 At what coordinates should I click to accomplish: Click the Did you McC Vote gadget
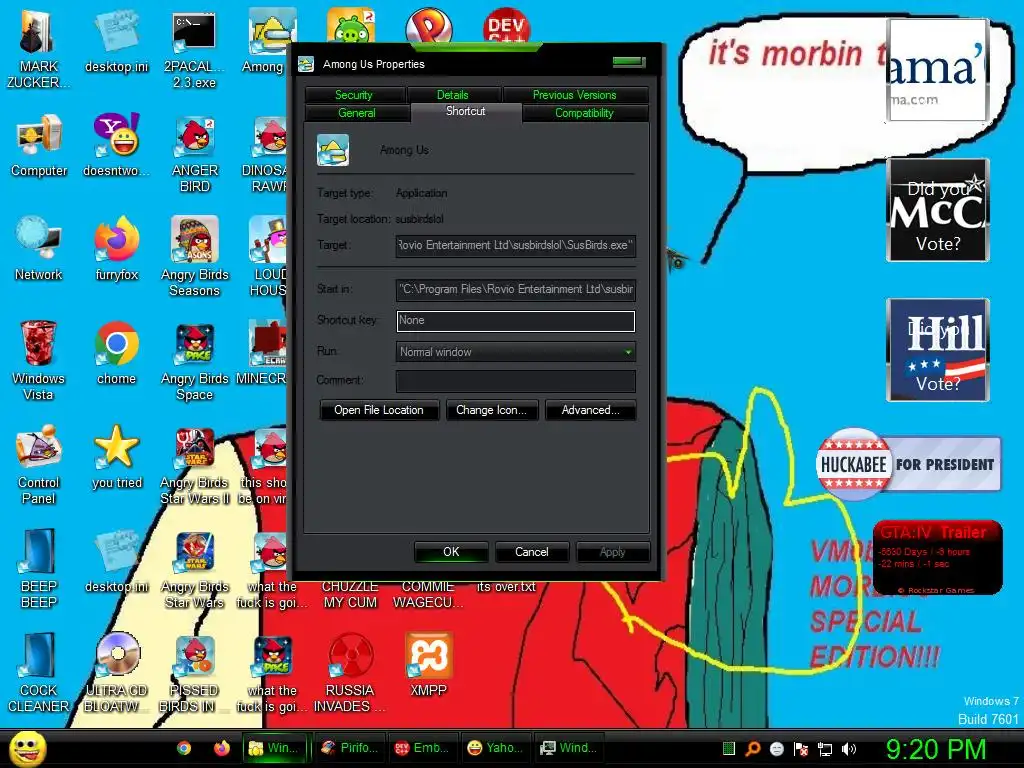938,210
